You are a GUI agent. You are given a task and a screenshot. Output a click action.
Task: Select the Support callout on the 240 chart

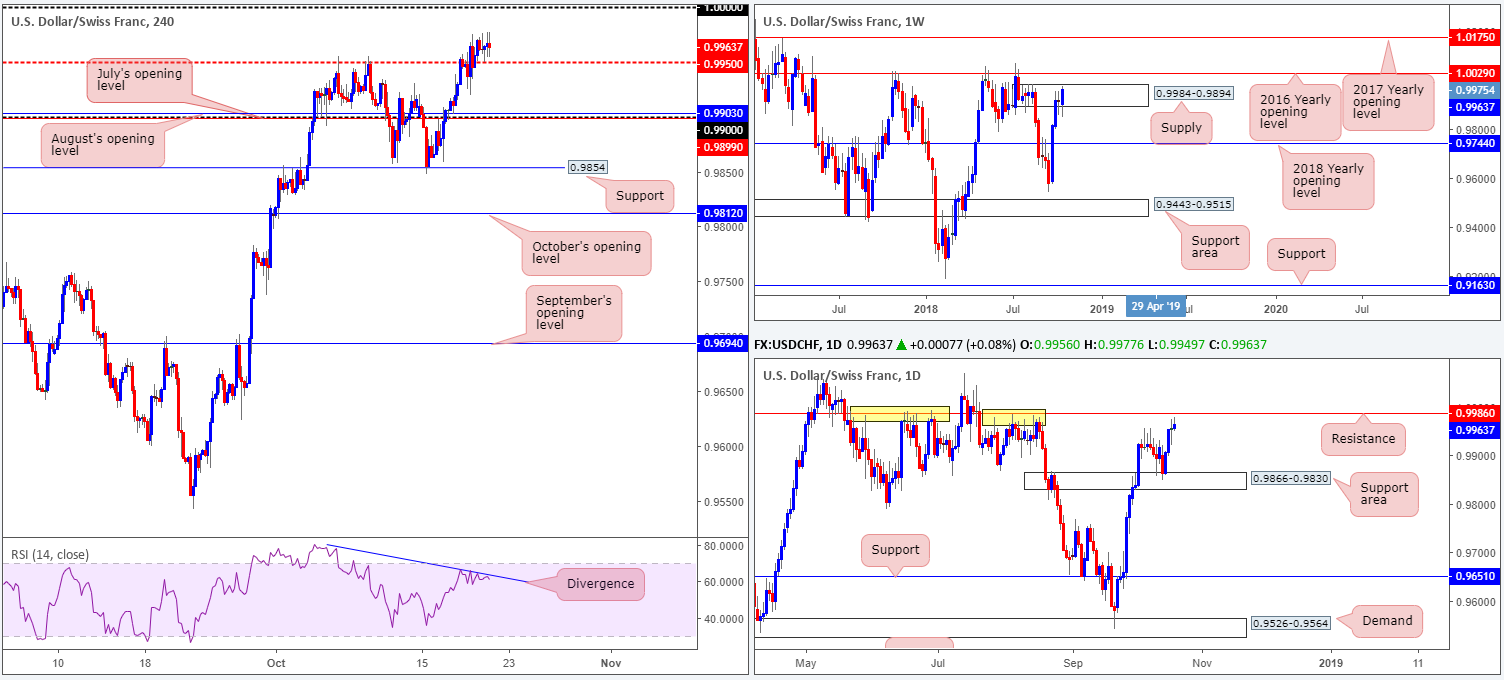tap(640, 196)
